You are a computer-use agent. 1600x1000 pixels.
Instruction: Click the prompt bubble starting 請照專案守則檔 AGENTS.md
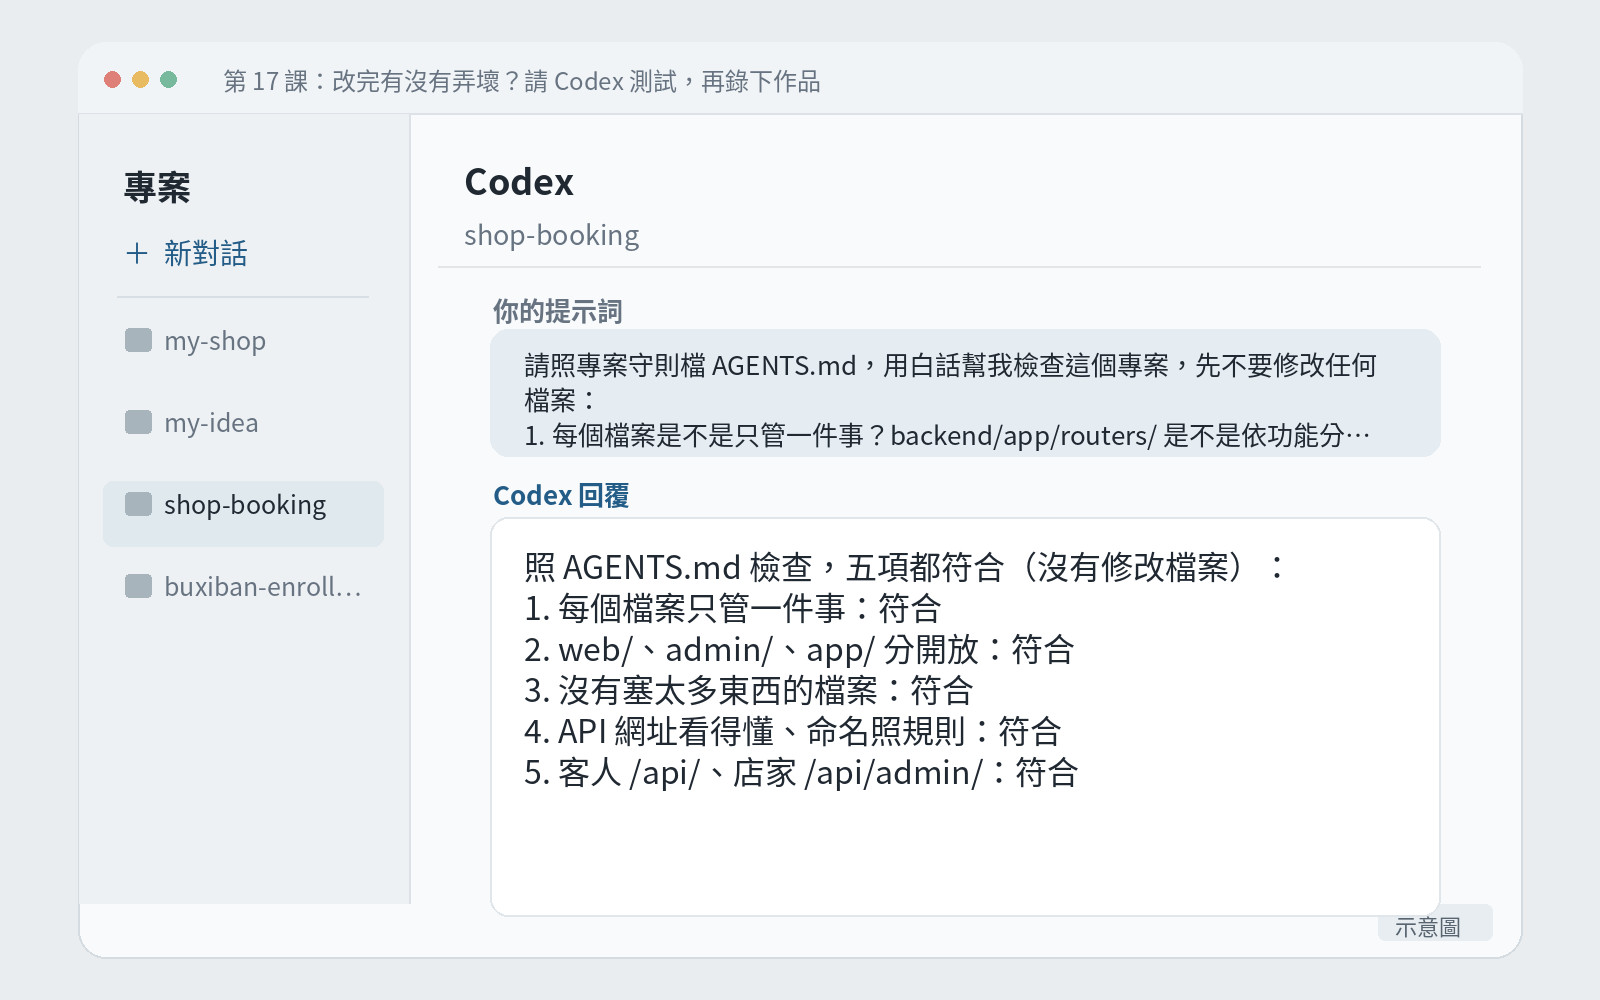[965, 393]
